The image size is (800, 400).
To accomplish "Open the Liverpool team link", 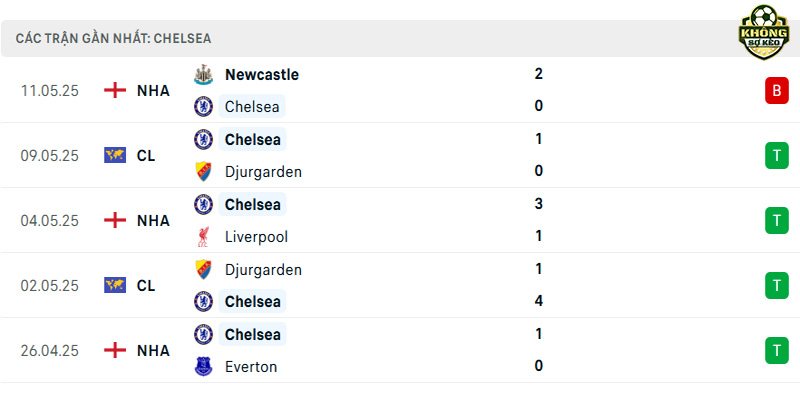I will coord(256,237).
